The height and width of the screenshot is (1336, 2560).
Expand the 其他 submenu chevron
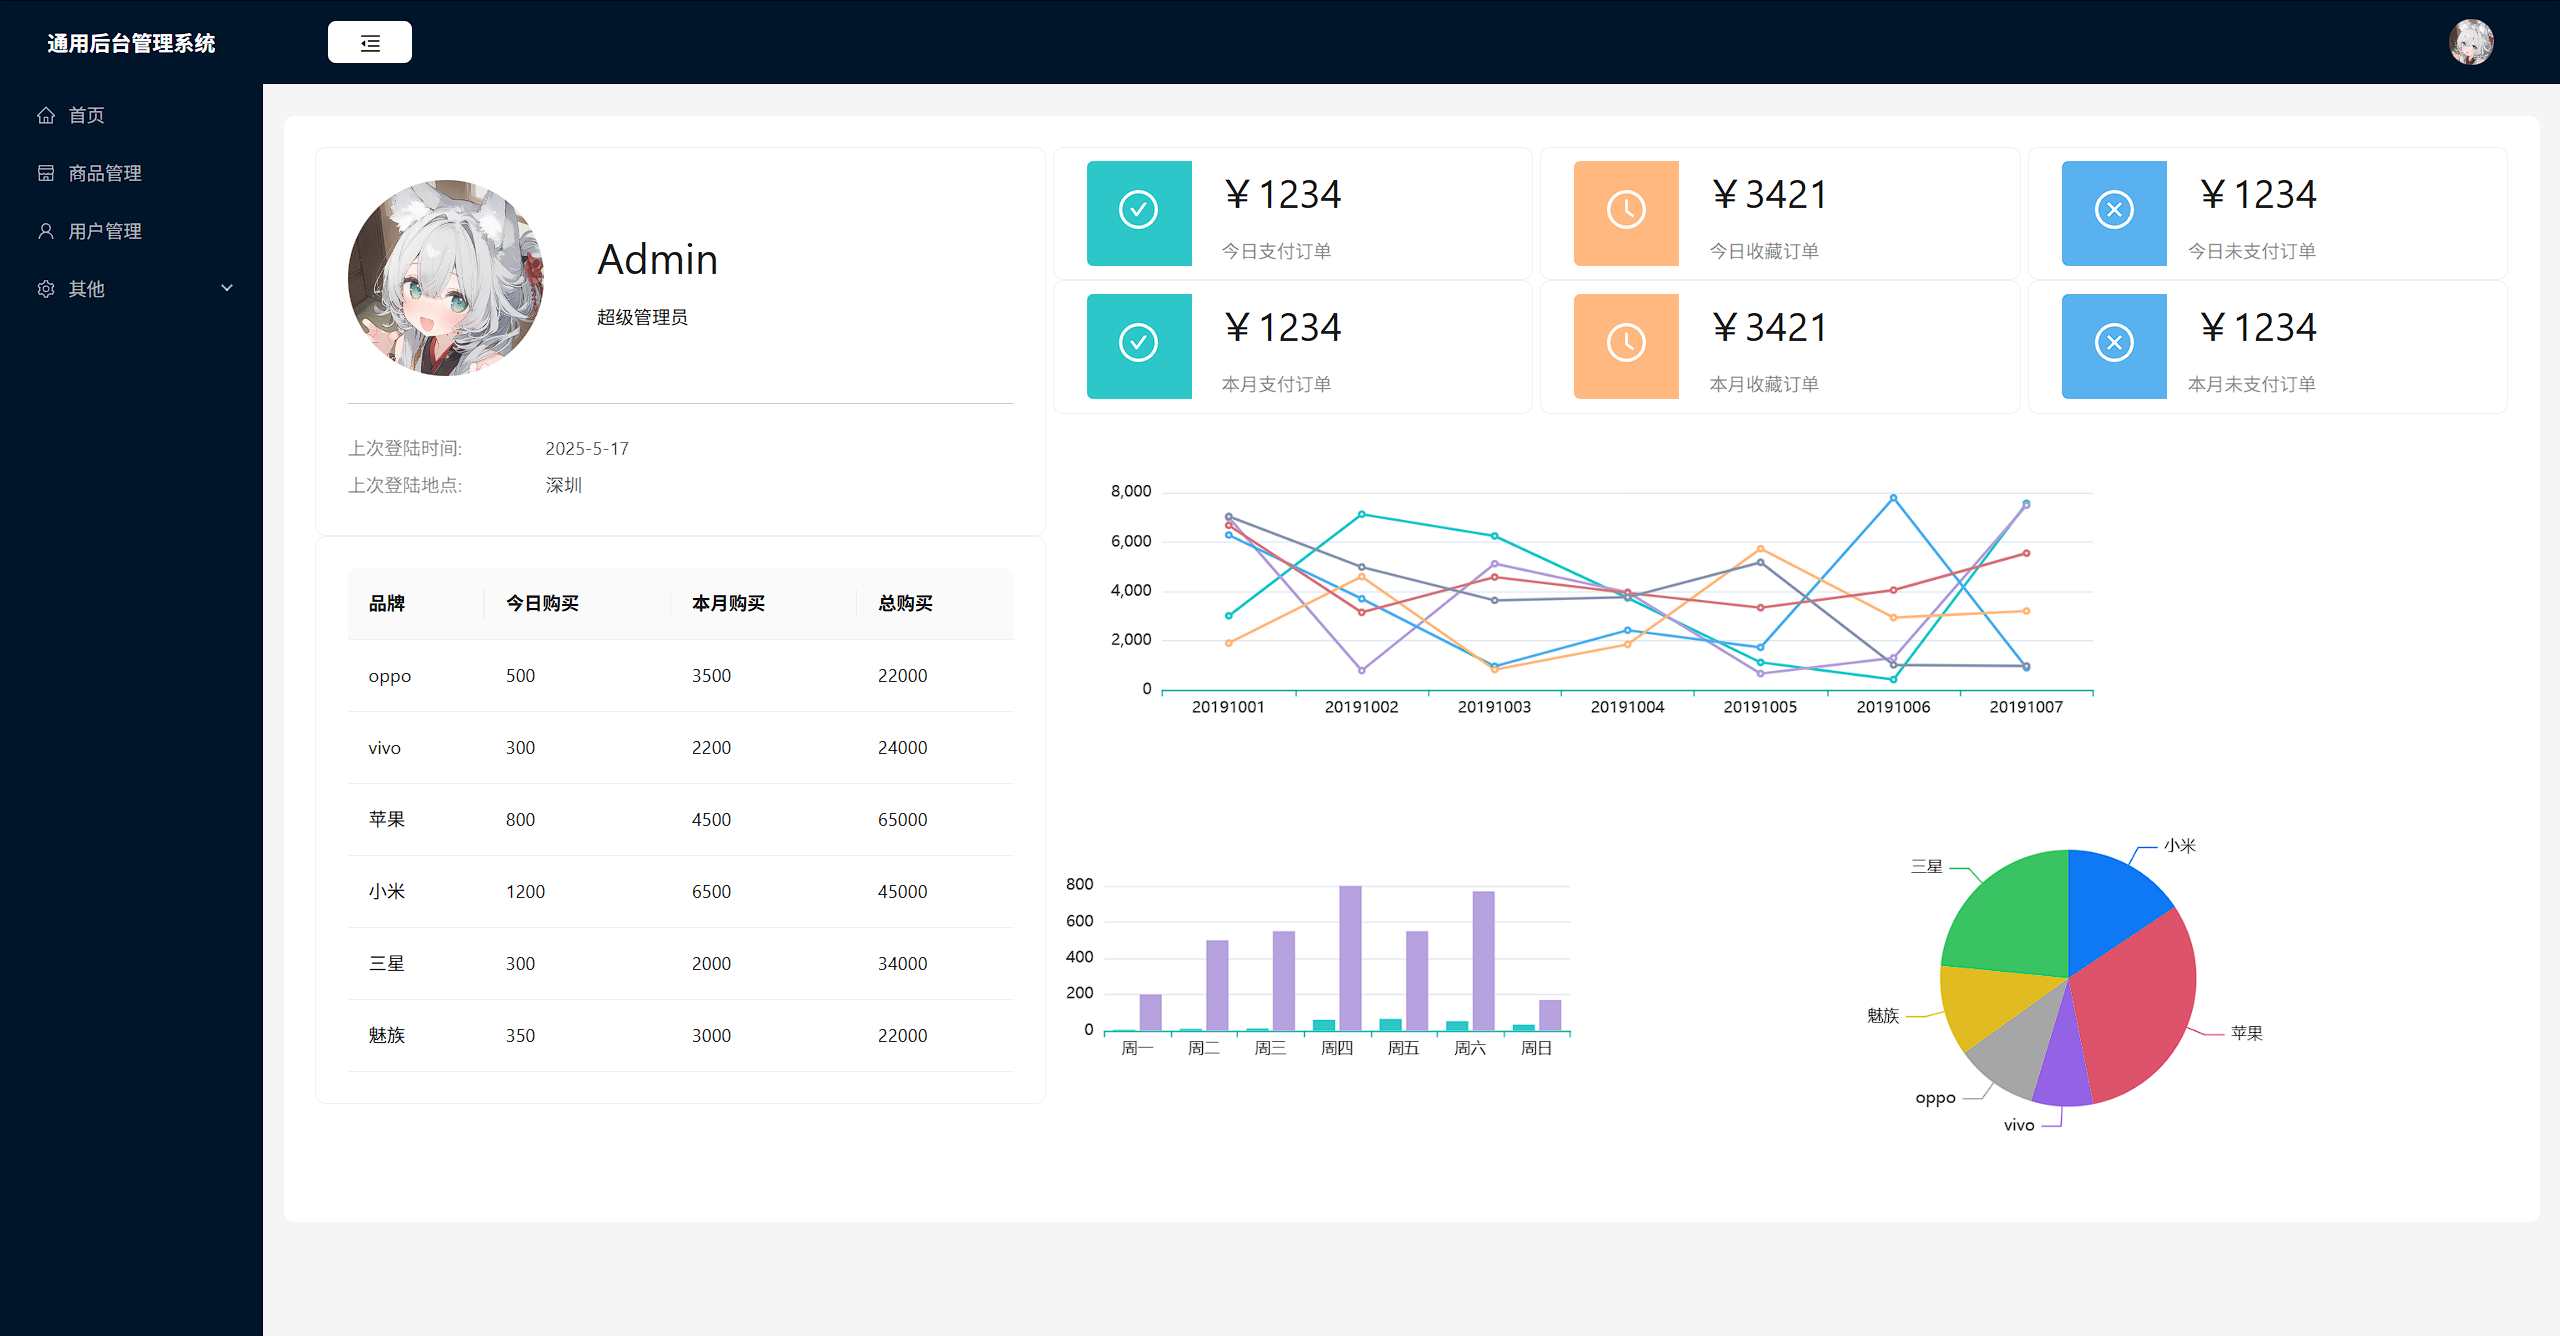(x=227, y=288)
